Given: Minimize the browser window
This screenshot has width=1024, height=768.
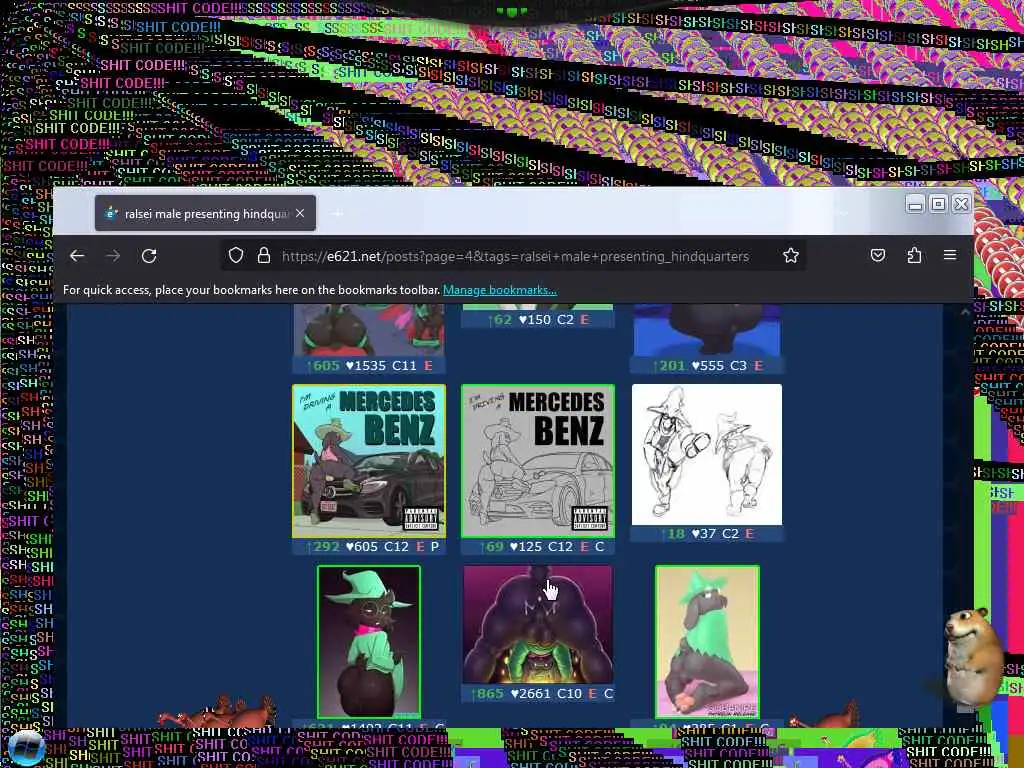Looking at the screenshot, I should 915,204.
